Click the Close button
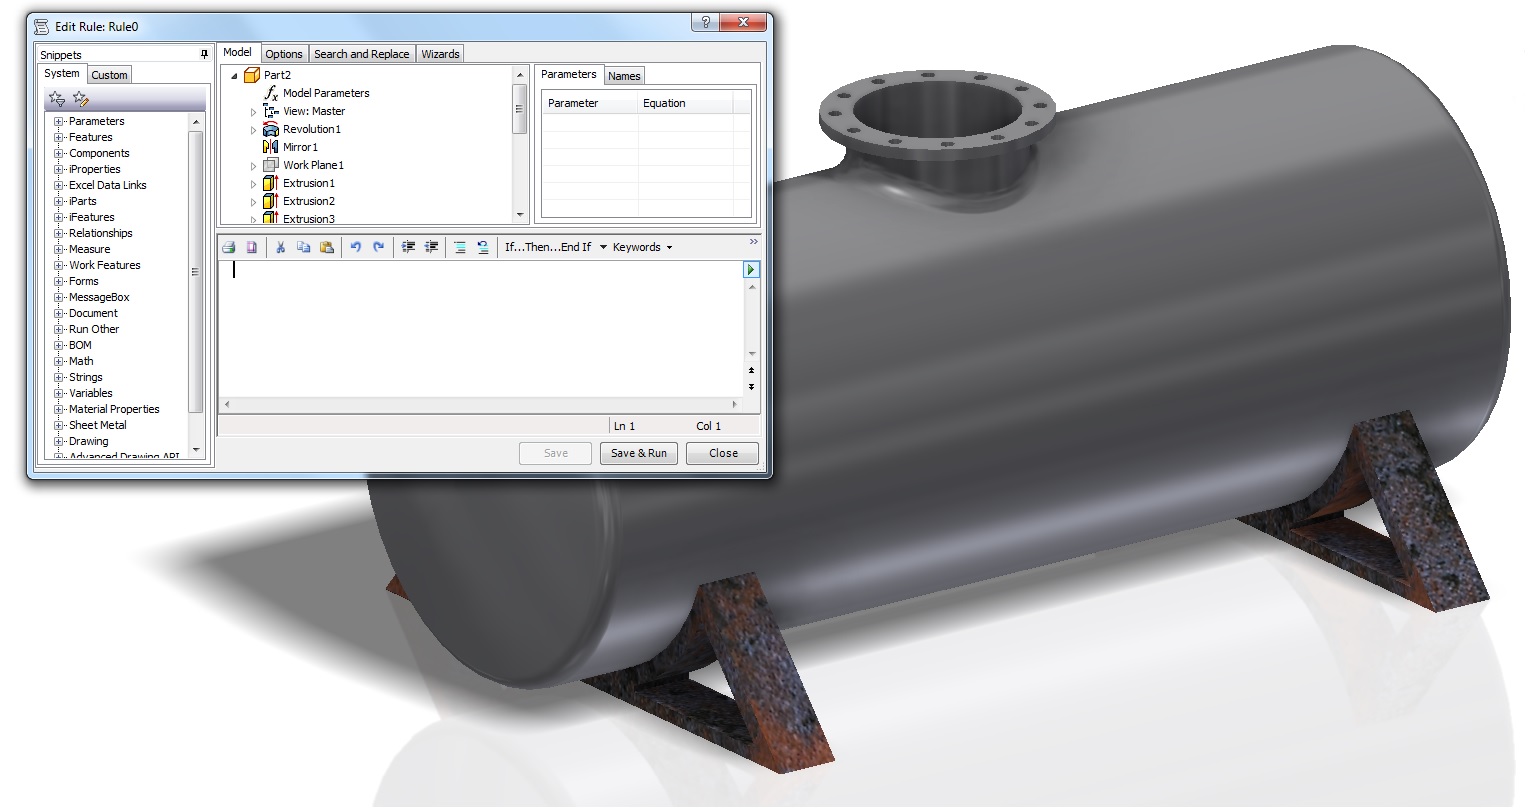Image resolution: width=1529 pixels, height=809 pixels. pos(723,453)
